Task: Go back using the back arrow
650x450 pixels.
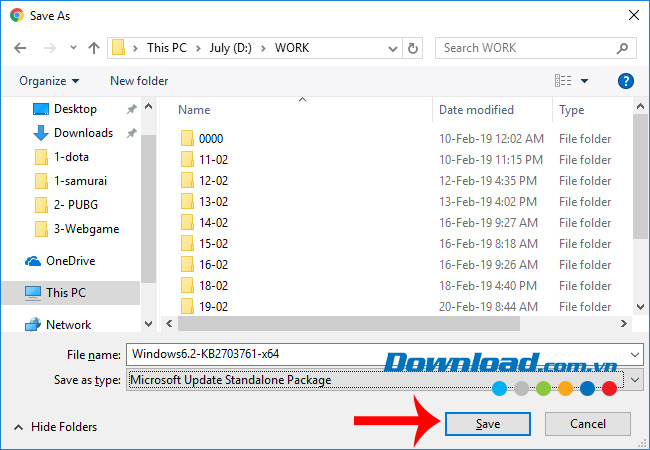Action: click(x=20, y=48)
